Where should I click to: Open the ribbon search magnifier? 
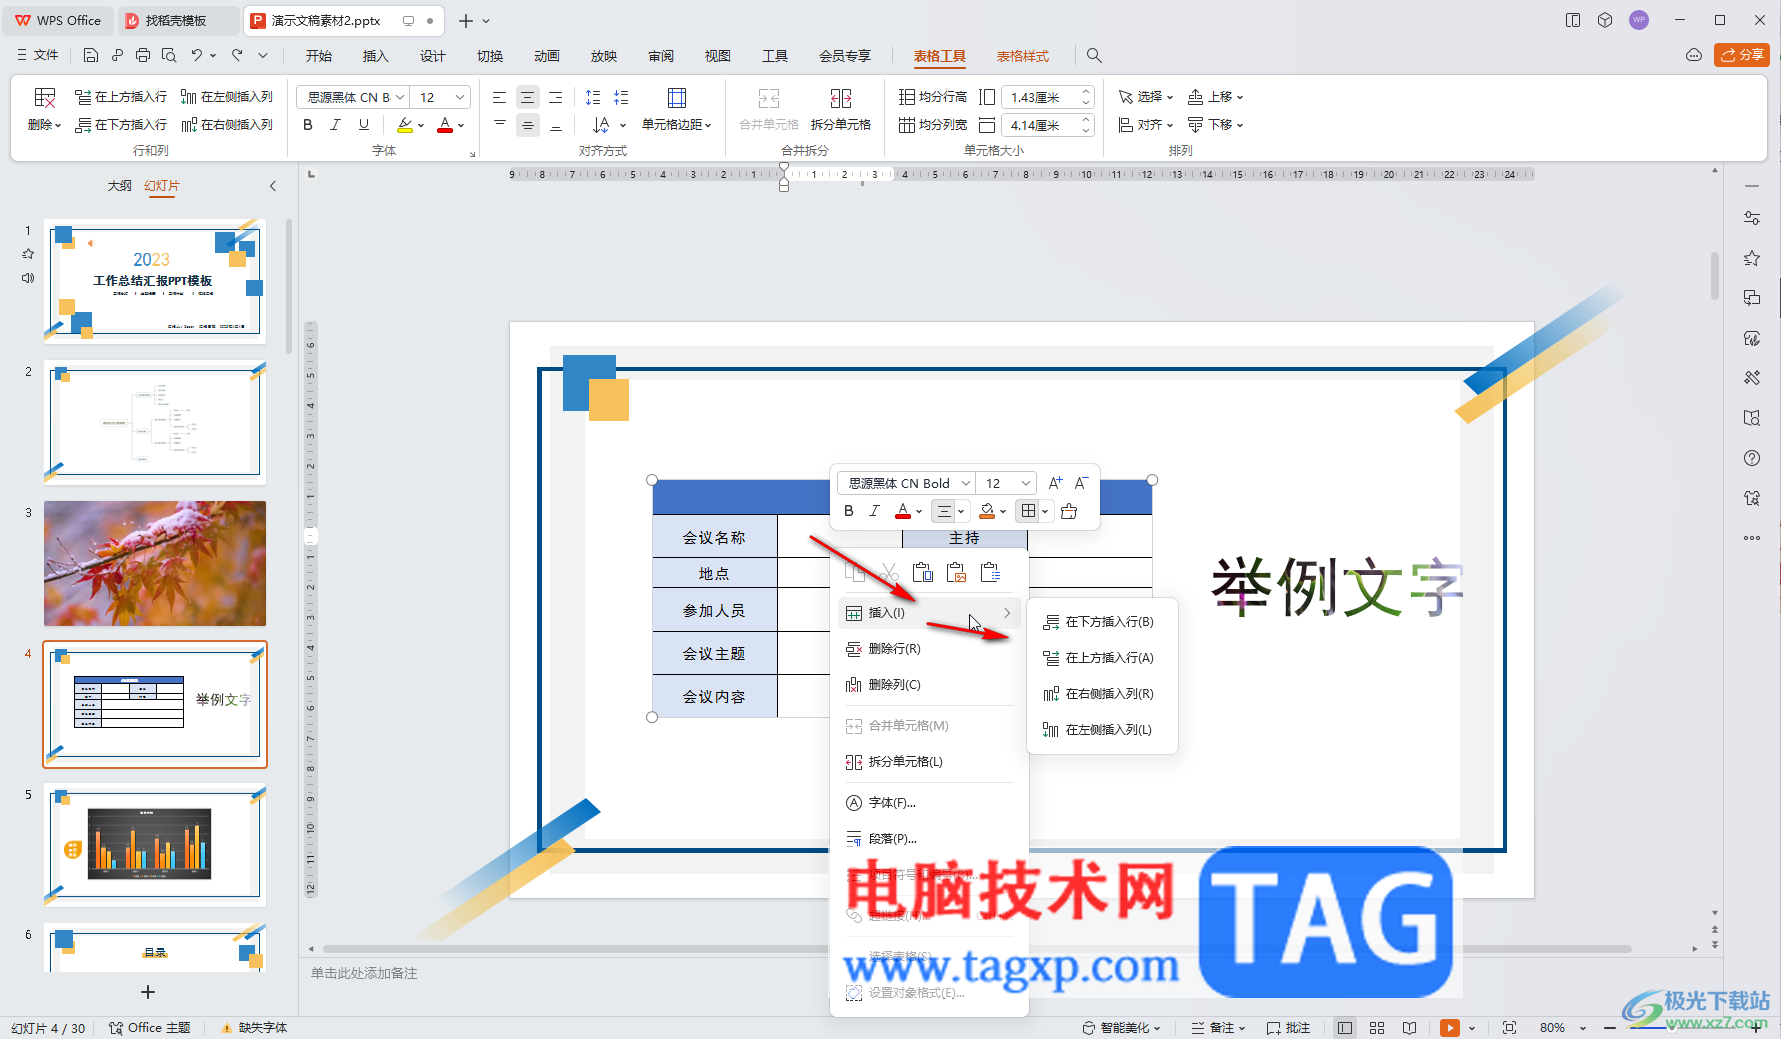point(1094,56)
